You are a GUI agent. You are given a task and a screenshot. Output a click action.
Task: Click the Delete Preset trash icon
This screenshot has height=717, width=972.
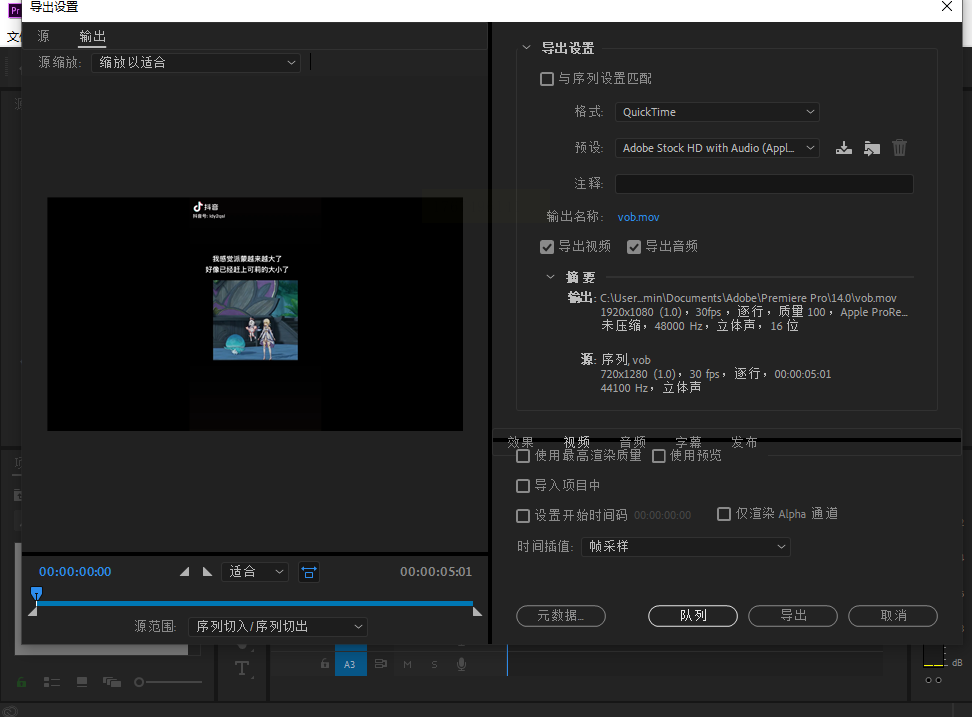900,148
